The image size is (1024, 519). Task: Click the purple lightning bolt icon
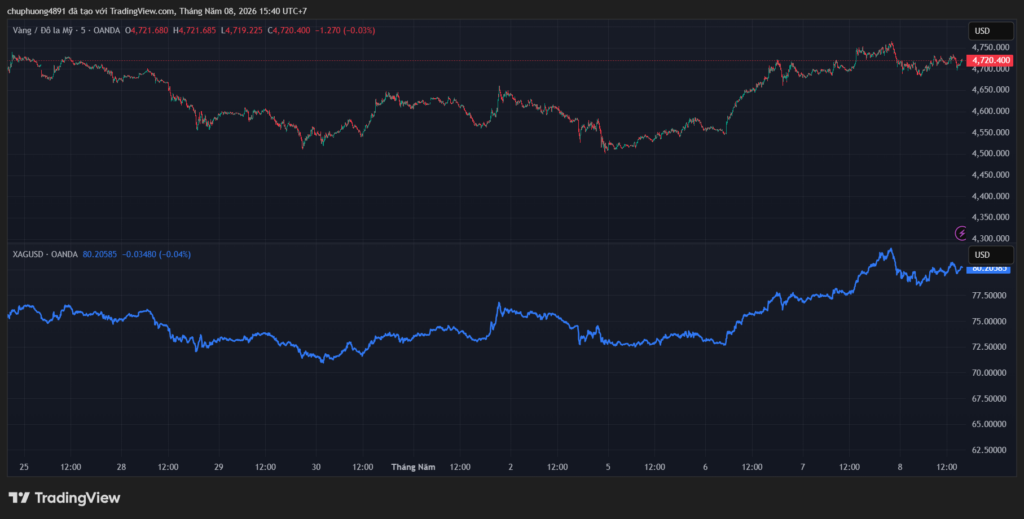(x=961, y=233)
